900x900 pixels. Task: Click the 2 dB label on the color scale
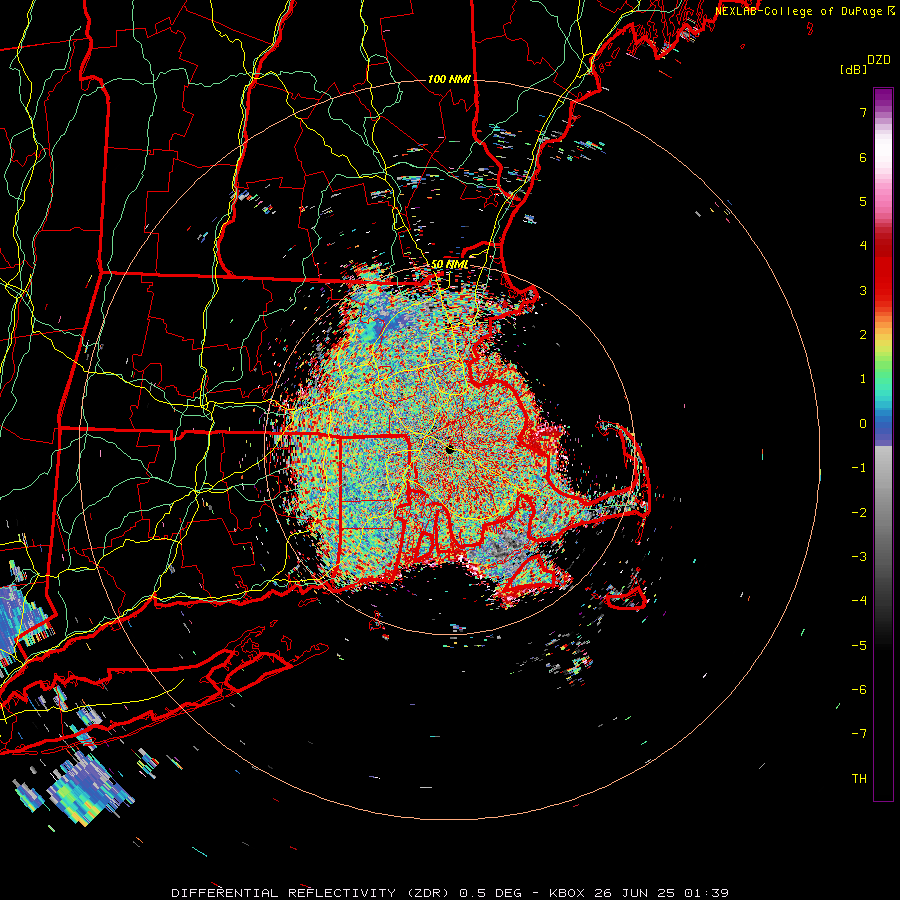point(863,335)
